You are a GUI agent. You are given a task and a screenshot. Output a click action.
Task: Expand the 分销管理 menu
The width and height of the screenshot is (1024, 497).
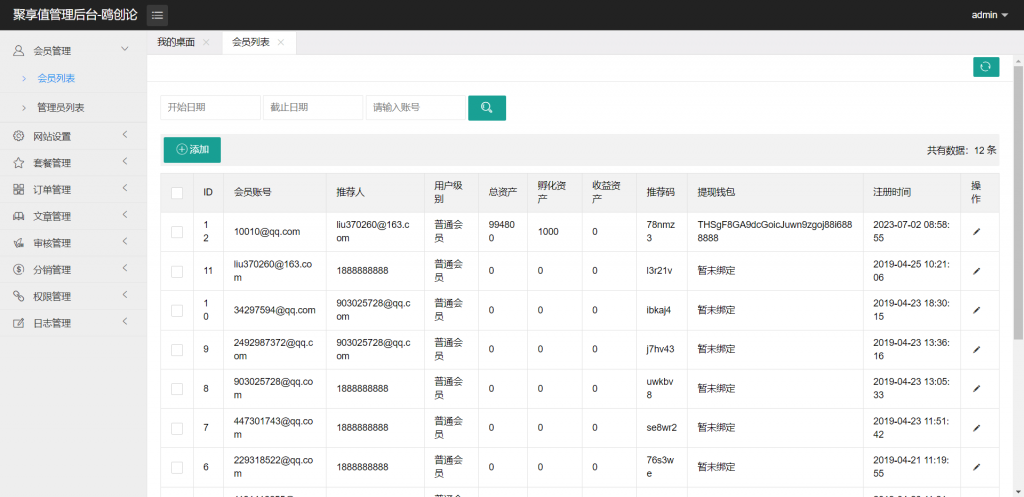coord(125,268)
